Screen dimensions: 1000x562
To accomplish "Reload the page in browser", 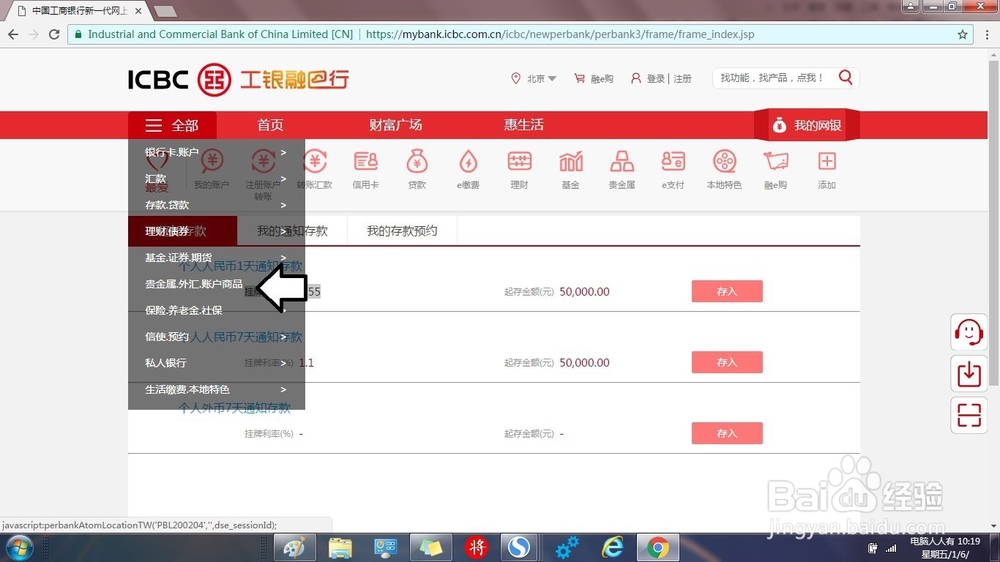I will 54,34.
